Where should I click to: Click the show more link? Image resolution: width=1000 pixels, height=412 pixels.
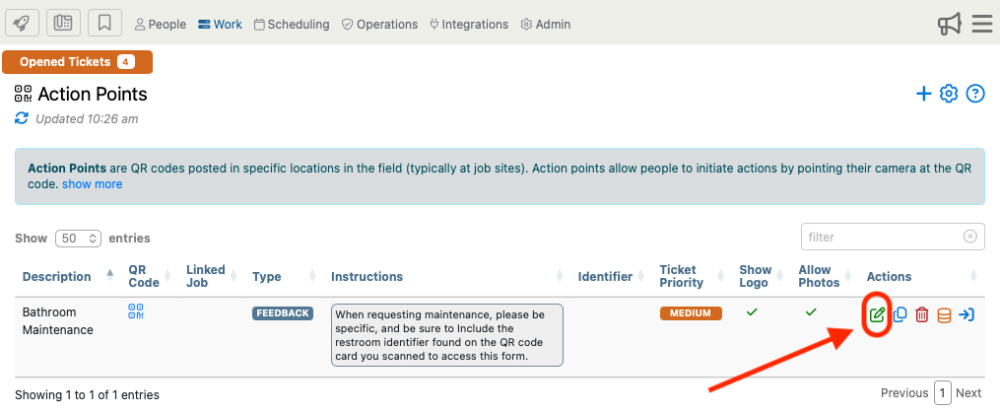(x=92, y=184)
